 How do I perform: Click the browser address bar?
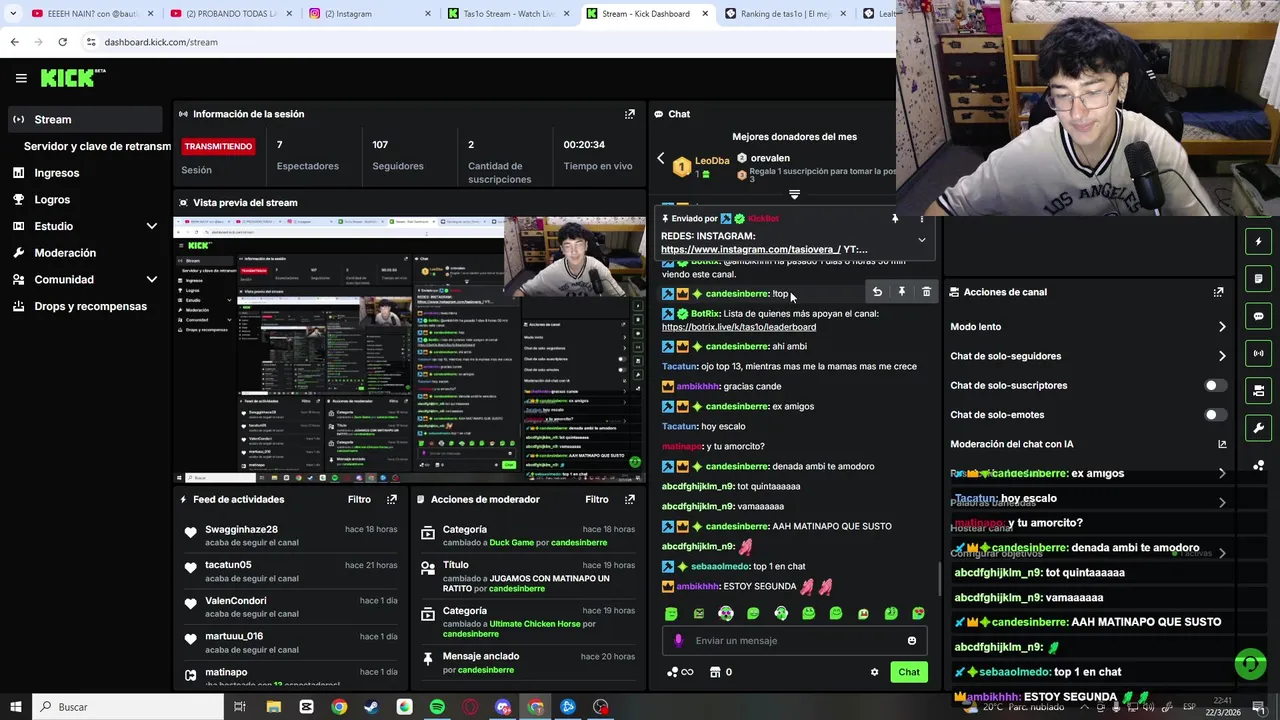click(x=490, y=42)
